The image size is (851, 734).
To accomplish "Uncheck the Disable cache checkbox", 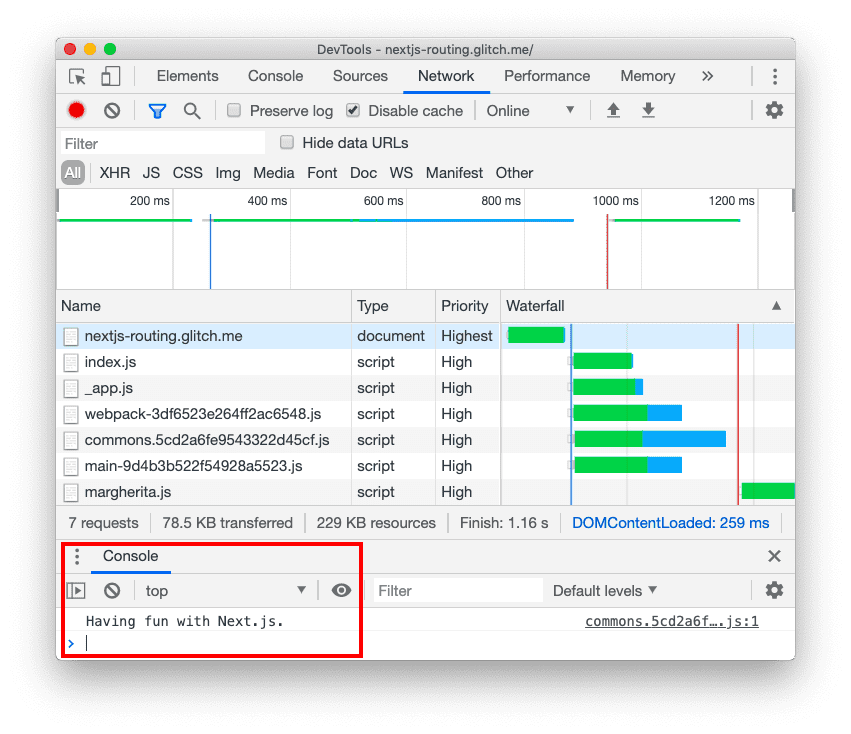I will tap(353, 110).
